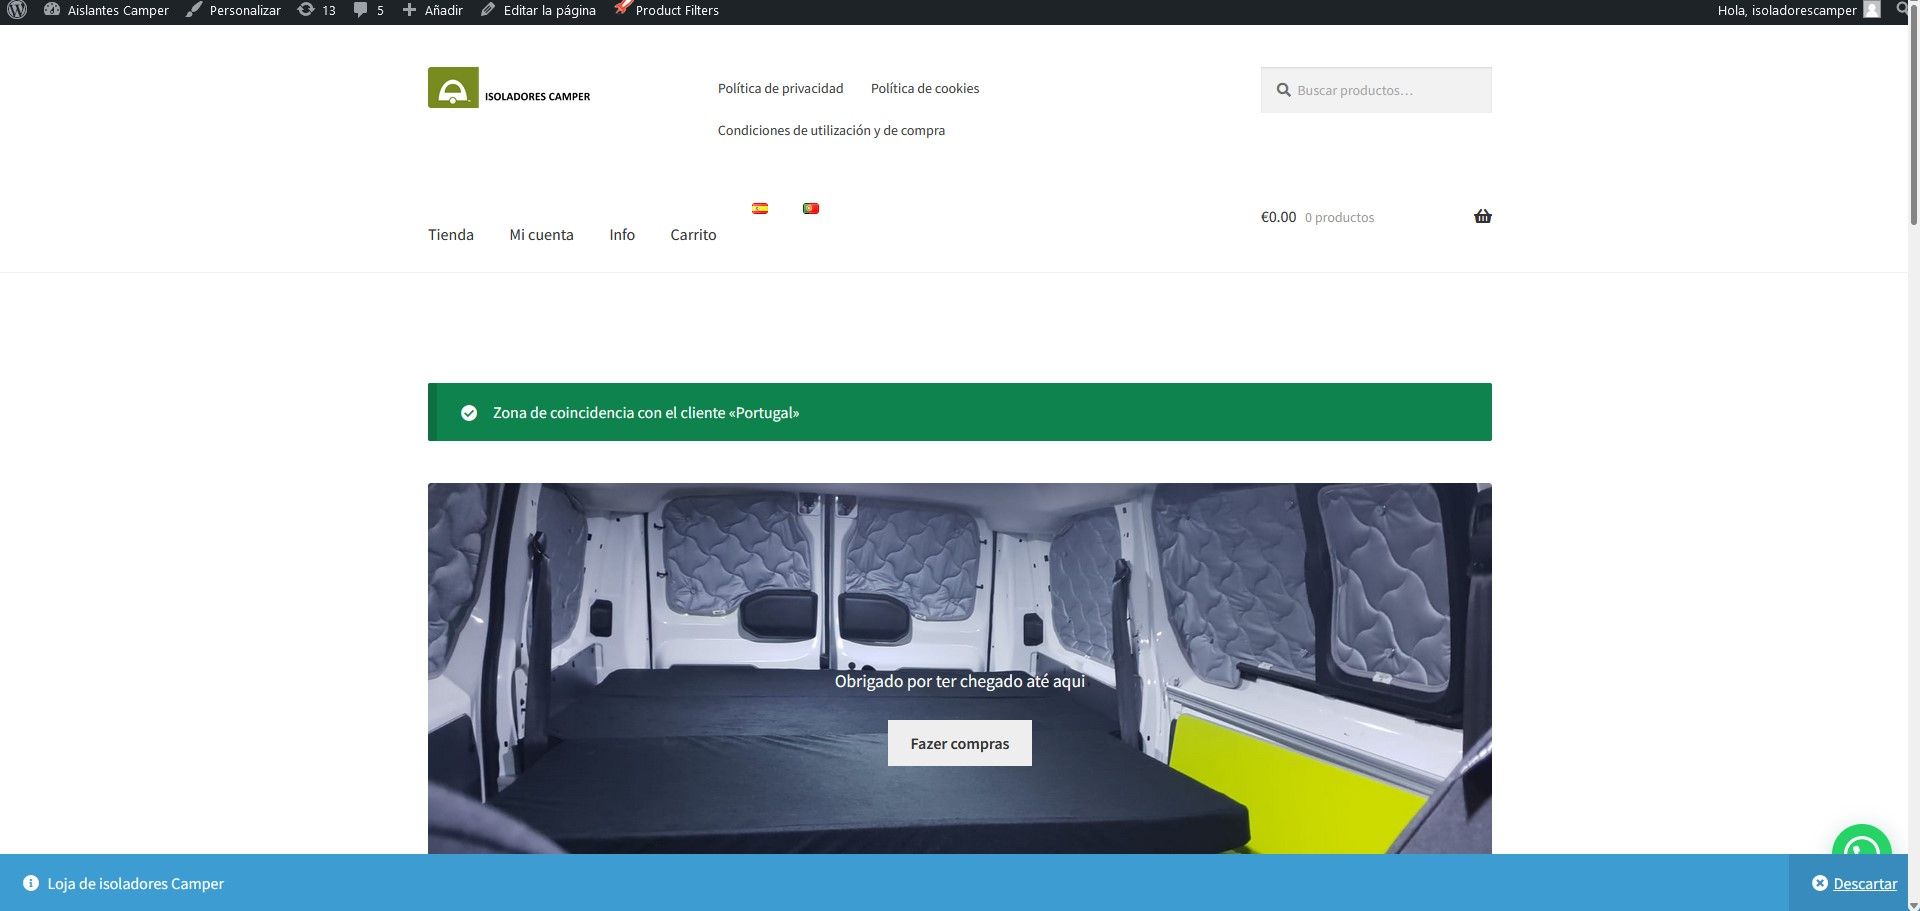Screen dimensions: 1920x911
Task: Click the info icon in store notice
Action: pos(31,883)
